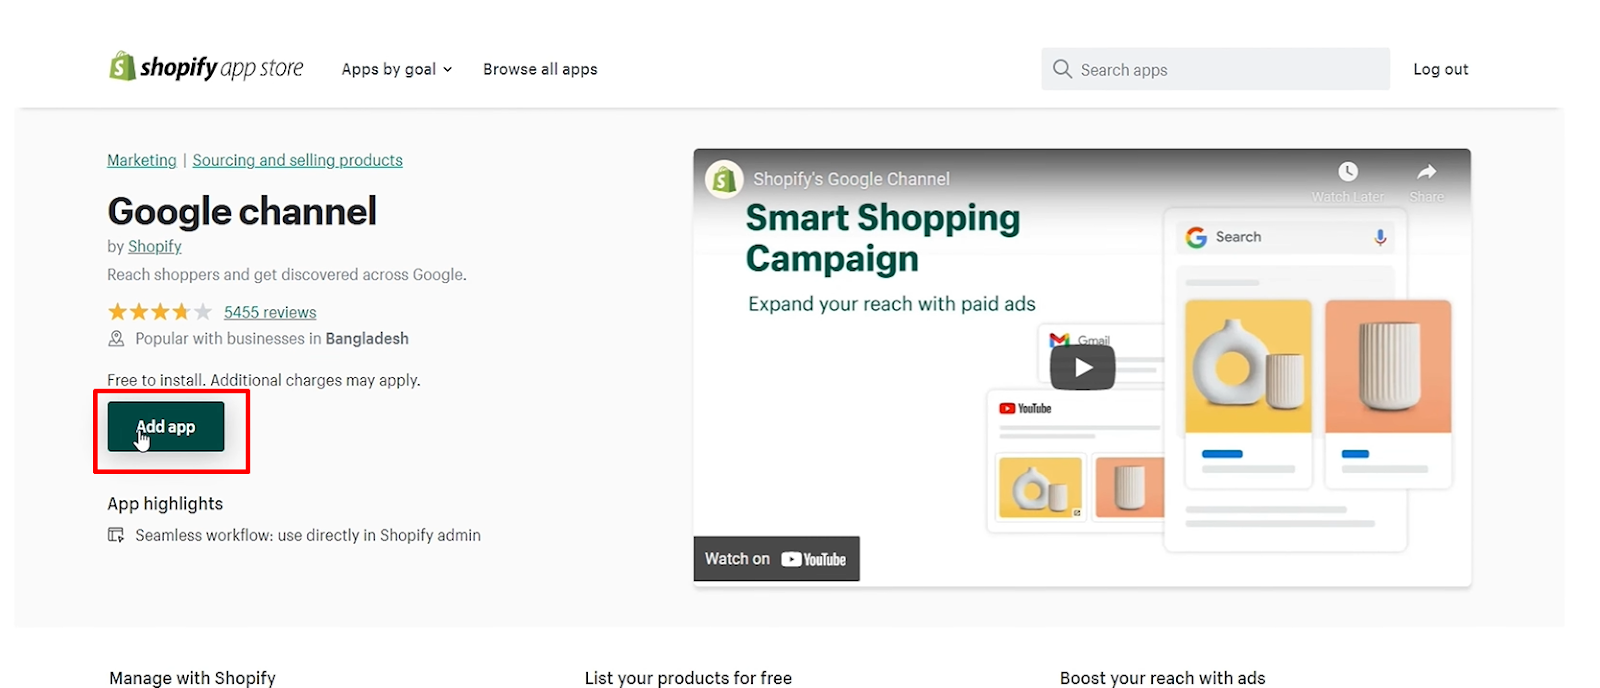
Task: Click the Google channel heading
Action: [242, 211]
